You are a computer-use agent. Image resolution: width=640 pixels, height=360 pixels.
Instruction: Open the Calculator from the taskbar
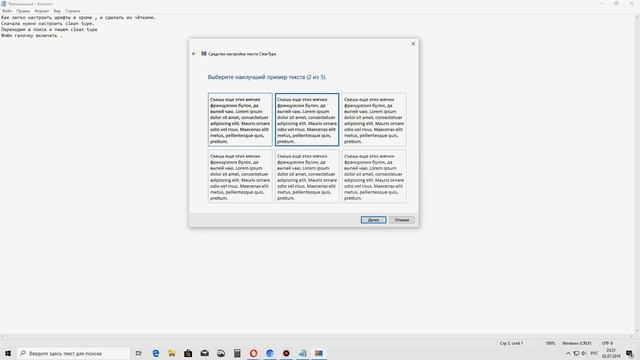click(x=237, y=353)
